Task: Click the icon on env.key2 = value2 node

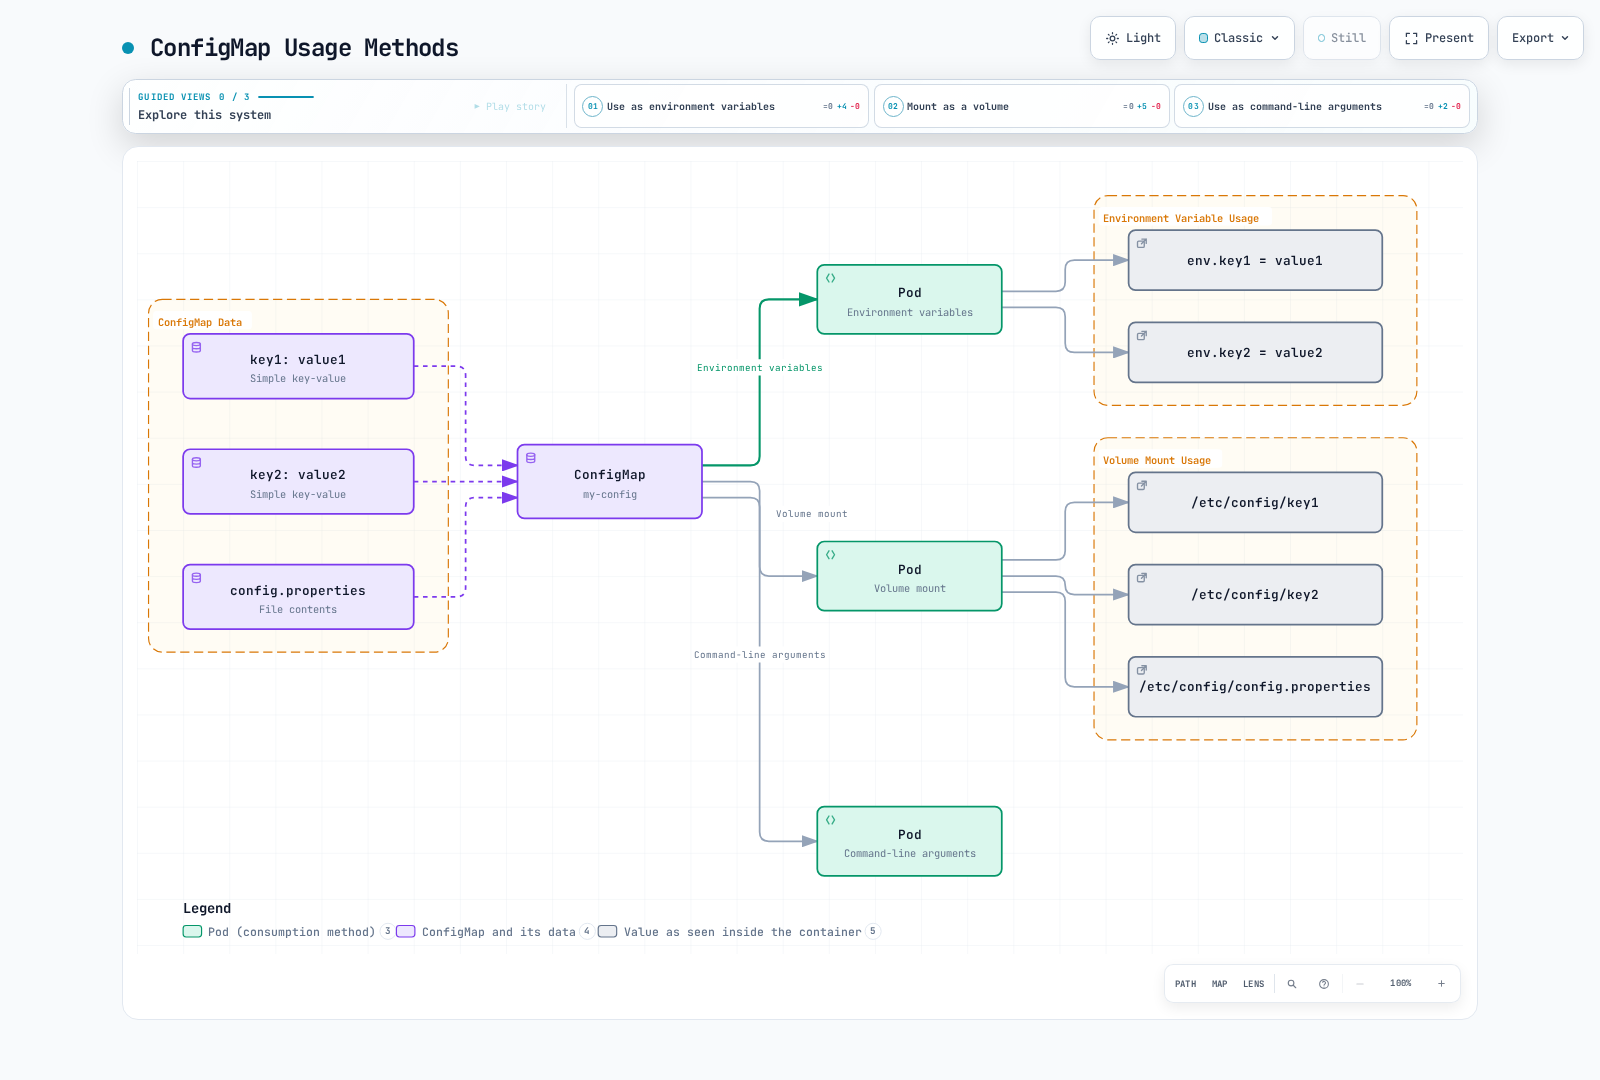Action: pos(1142,335)
